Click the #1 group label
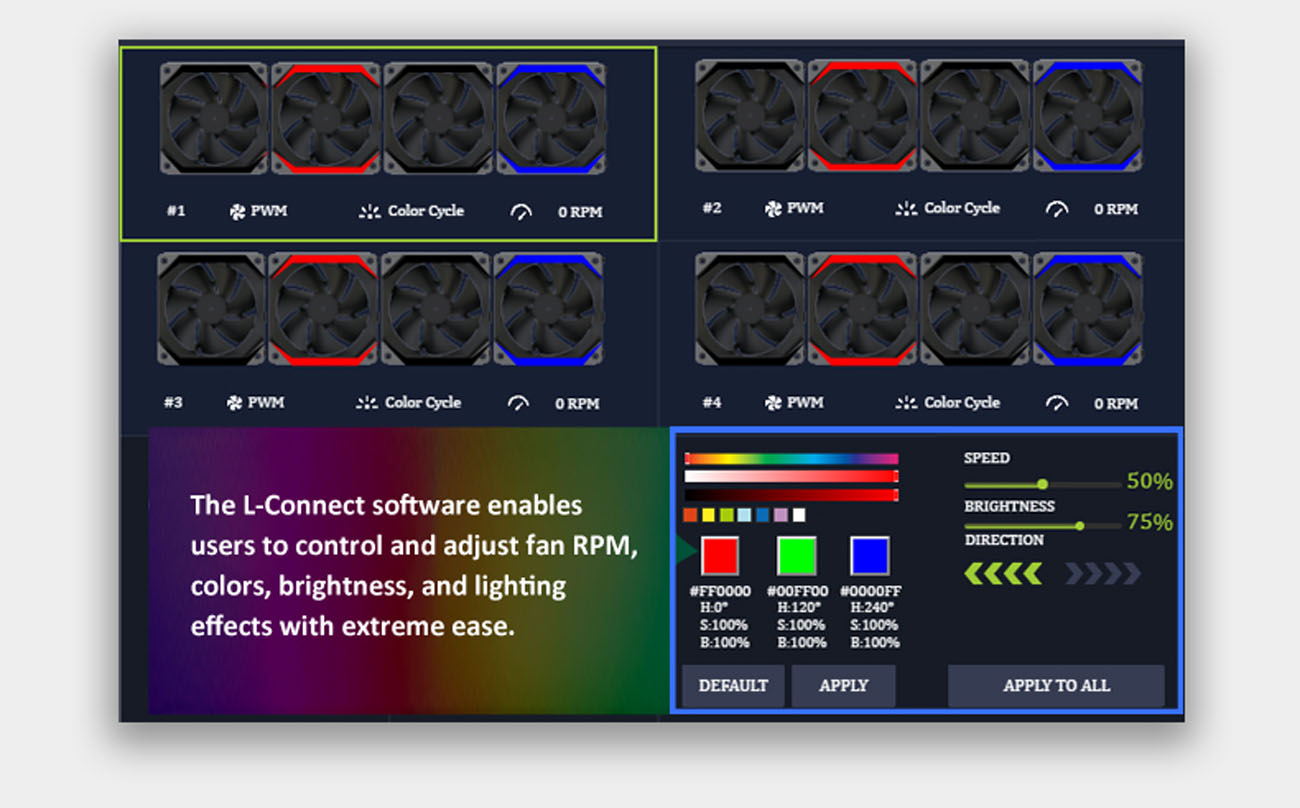1300x808 pixels. click(176, 212)
